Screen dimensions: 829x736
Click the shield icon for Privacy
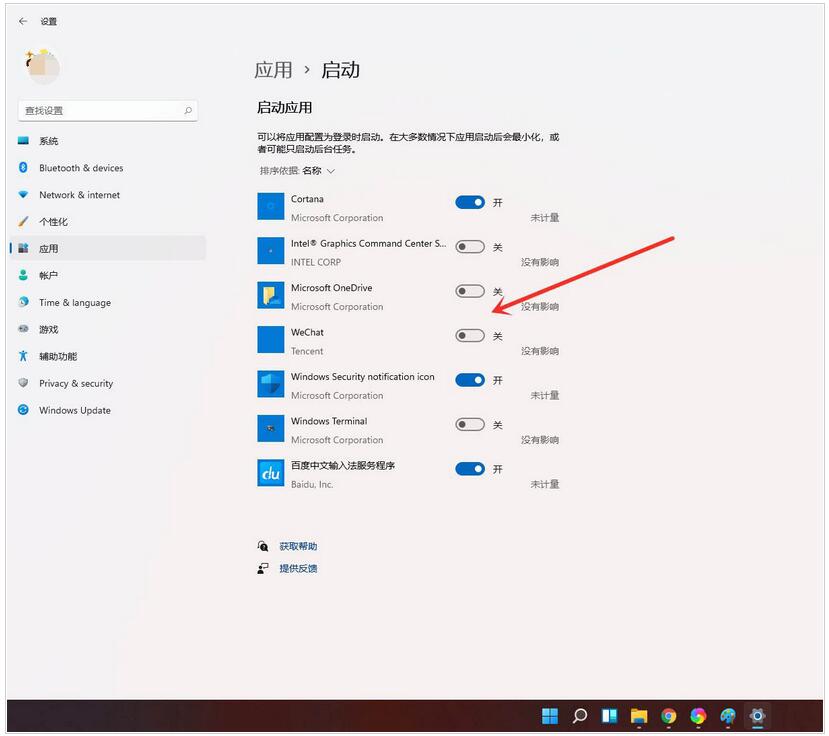[x=23, y=383]
